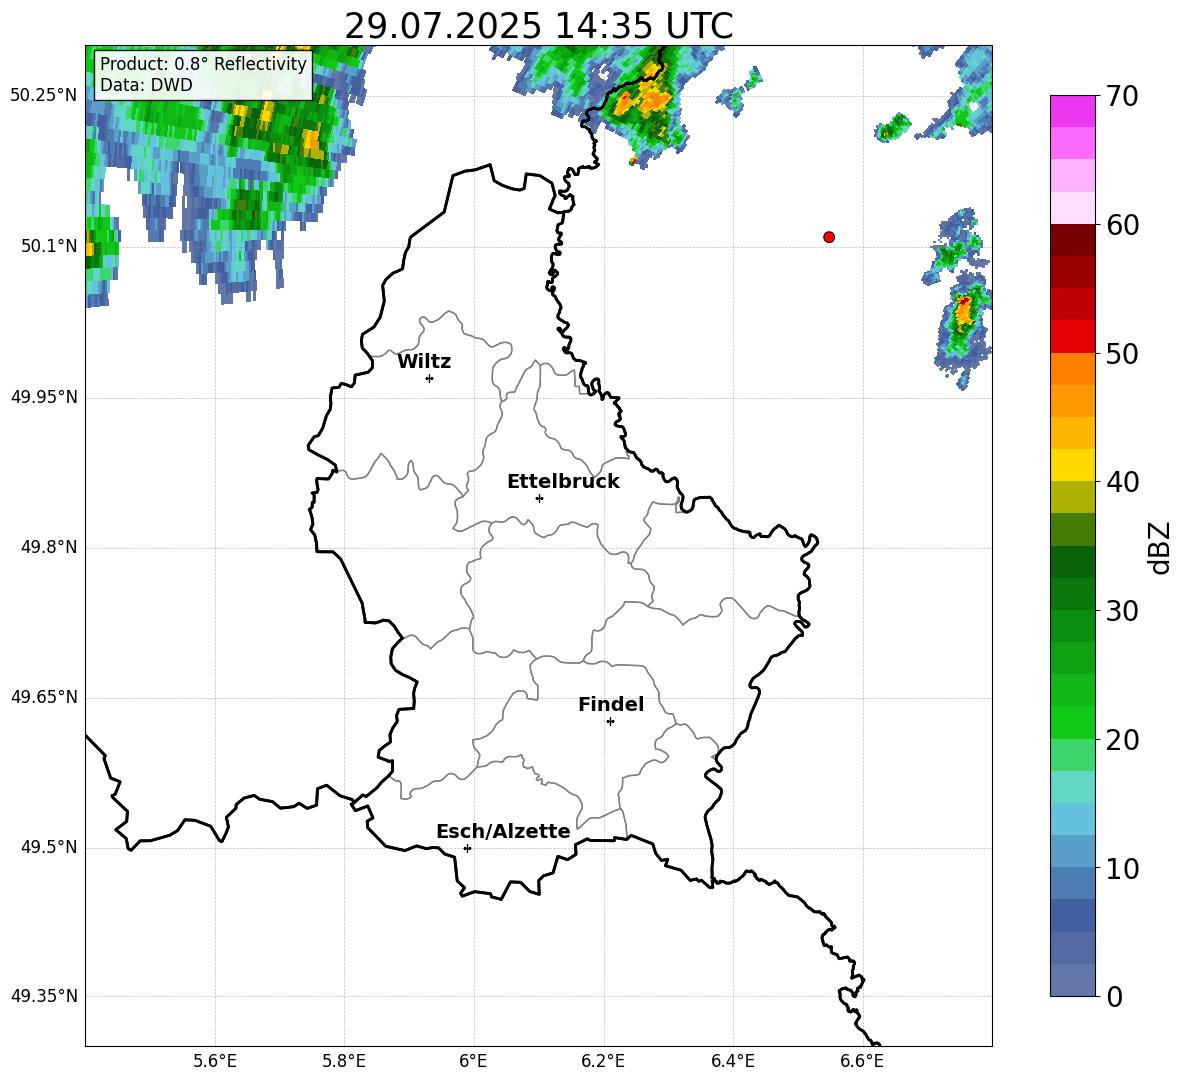The width and height of the screenshot is (1184, 1081).
Task: Click the 5.6°E longitude label
Action: click(215, 1061)
